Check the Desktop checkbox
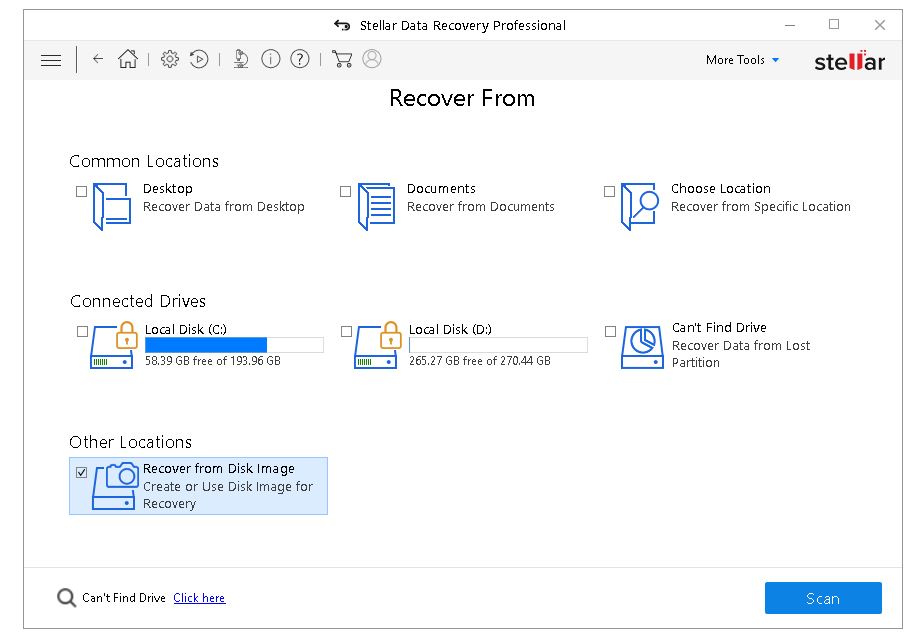Image resolution: width=918 pixels, height=639 pixels. click(81, 192)
